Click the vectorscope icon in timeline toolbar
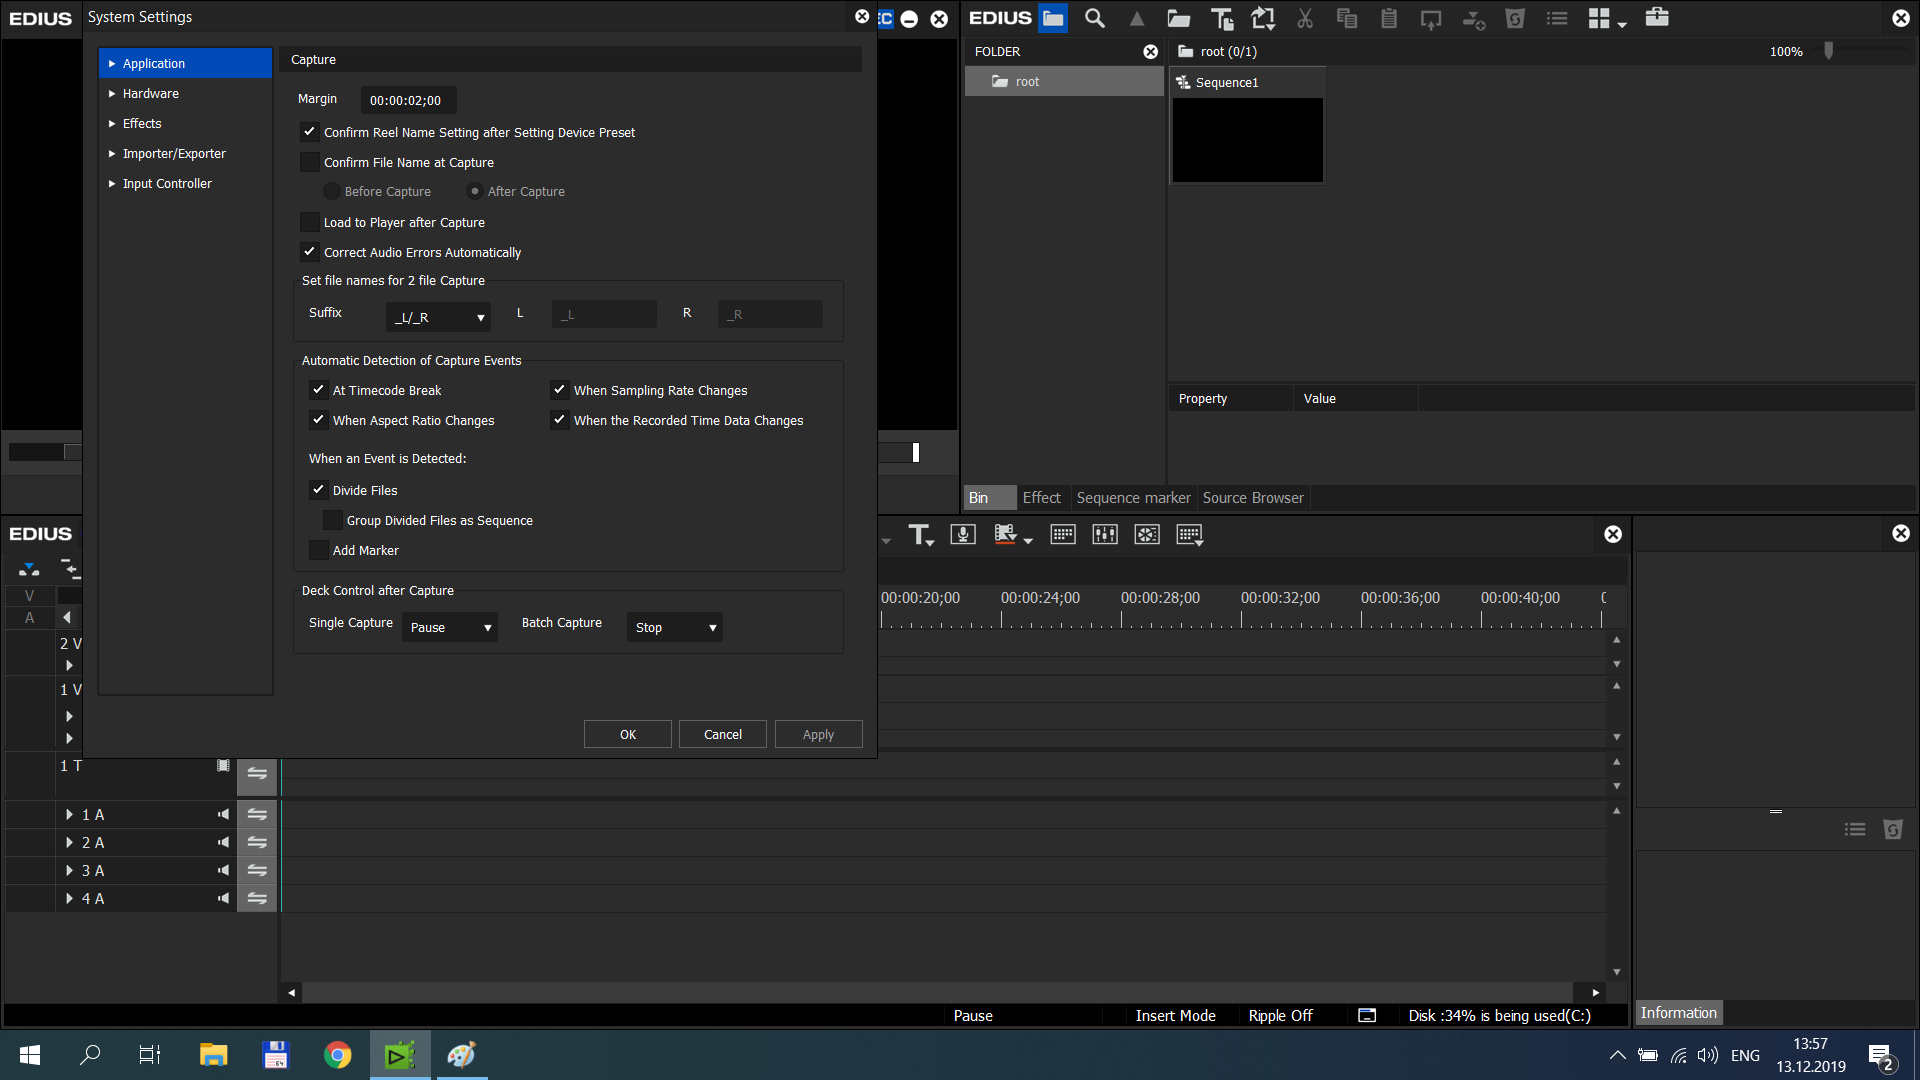1920x1080 pixels. 1147,534
